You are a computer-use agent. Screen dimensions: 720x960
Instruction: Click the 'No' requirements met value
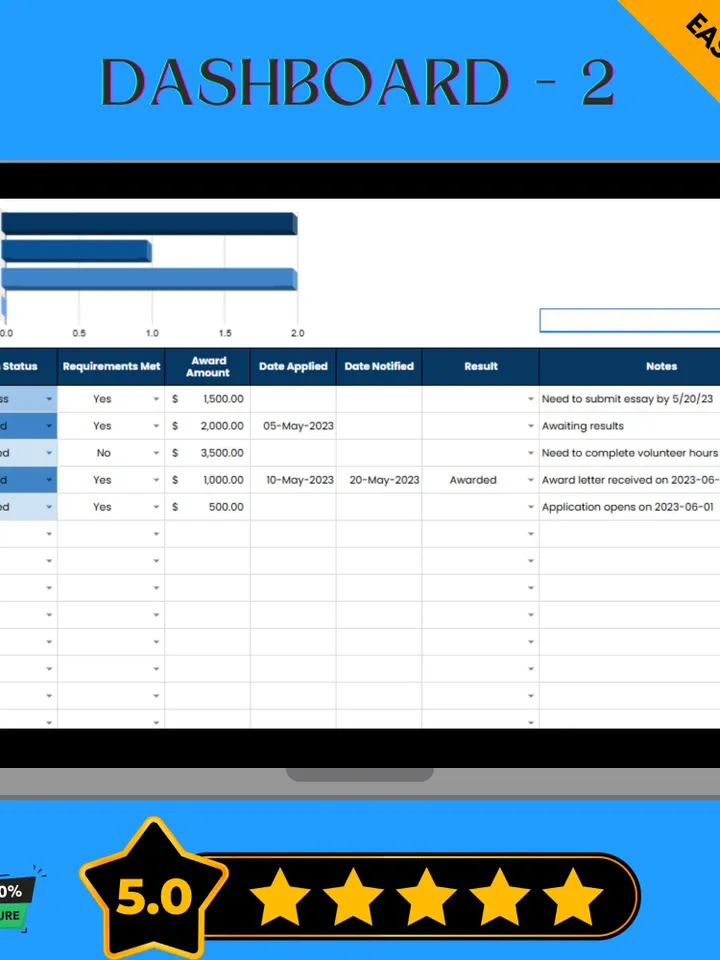tap(103, 453)
